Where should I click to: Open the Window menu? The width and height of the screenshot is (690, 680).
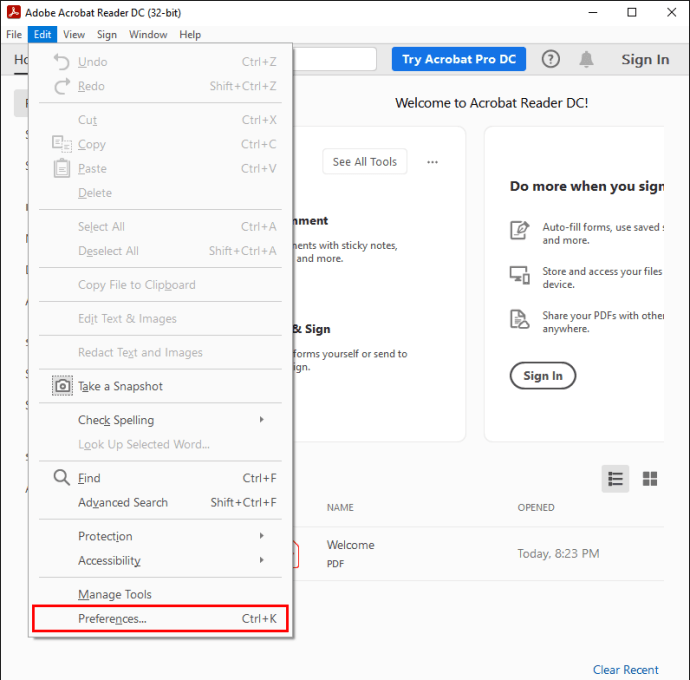[148, 34]
